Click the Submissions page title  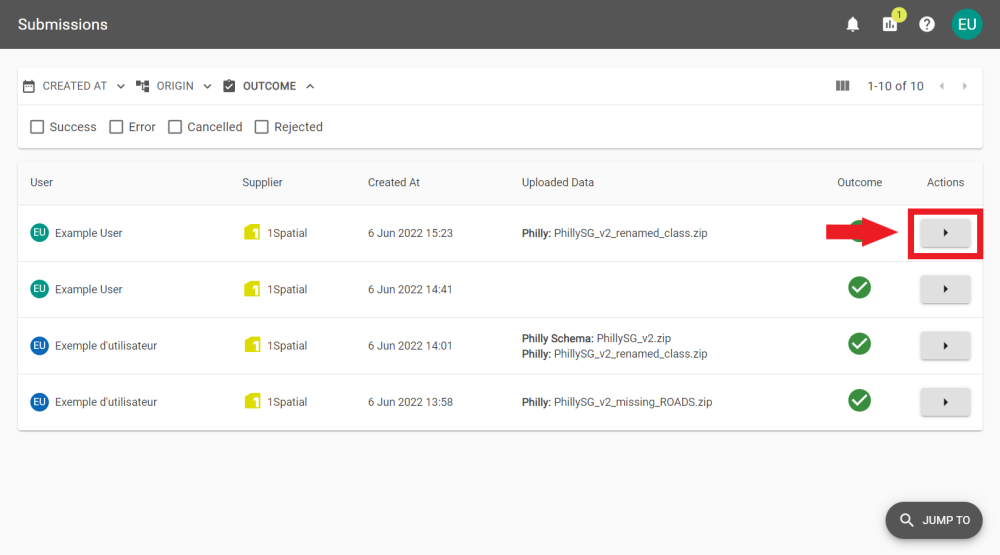(x=62, y=24)
